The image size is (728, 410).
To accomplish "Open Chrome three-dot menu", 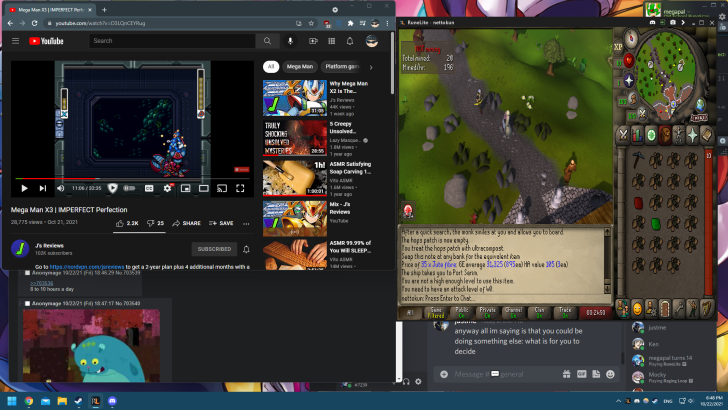I will [x=387, y=23].
